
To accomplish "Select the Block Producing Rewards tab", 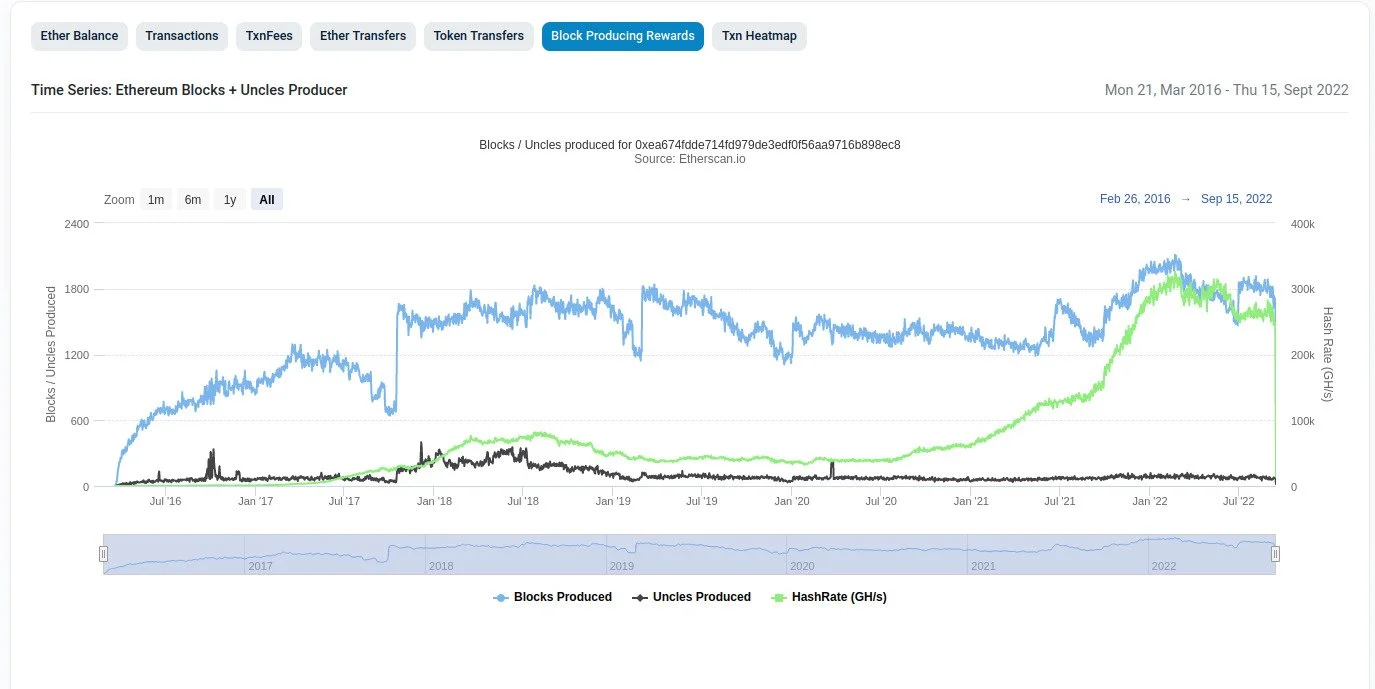I will pyautogui.click(x=622, y=36).
